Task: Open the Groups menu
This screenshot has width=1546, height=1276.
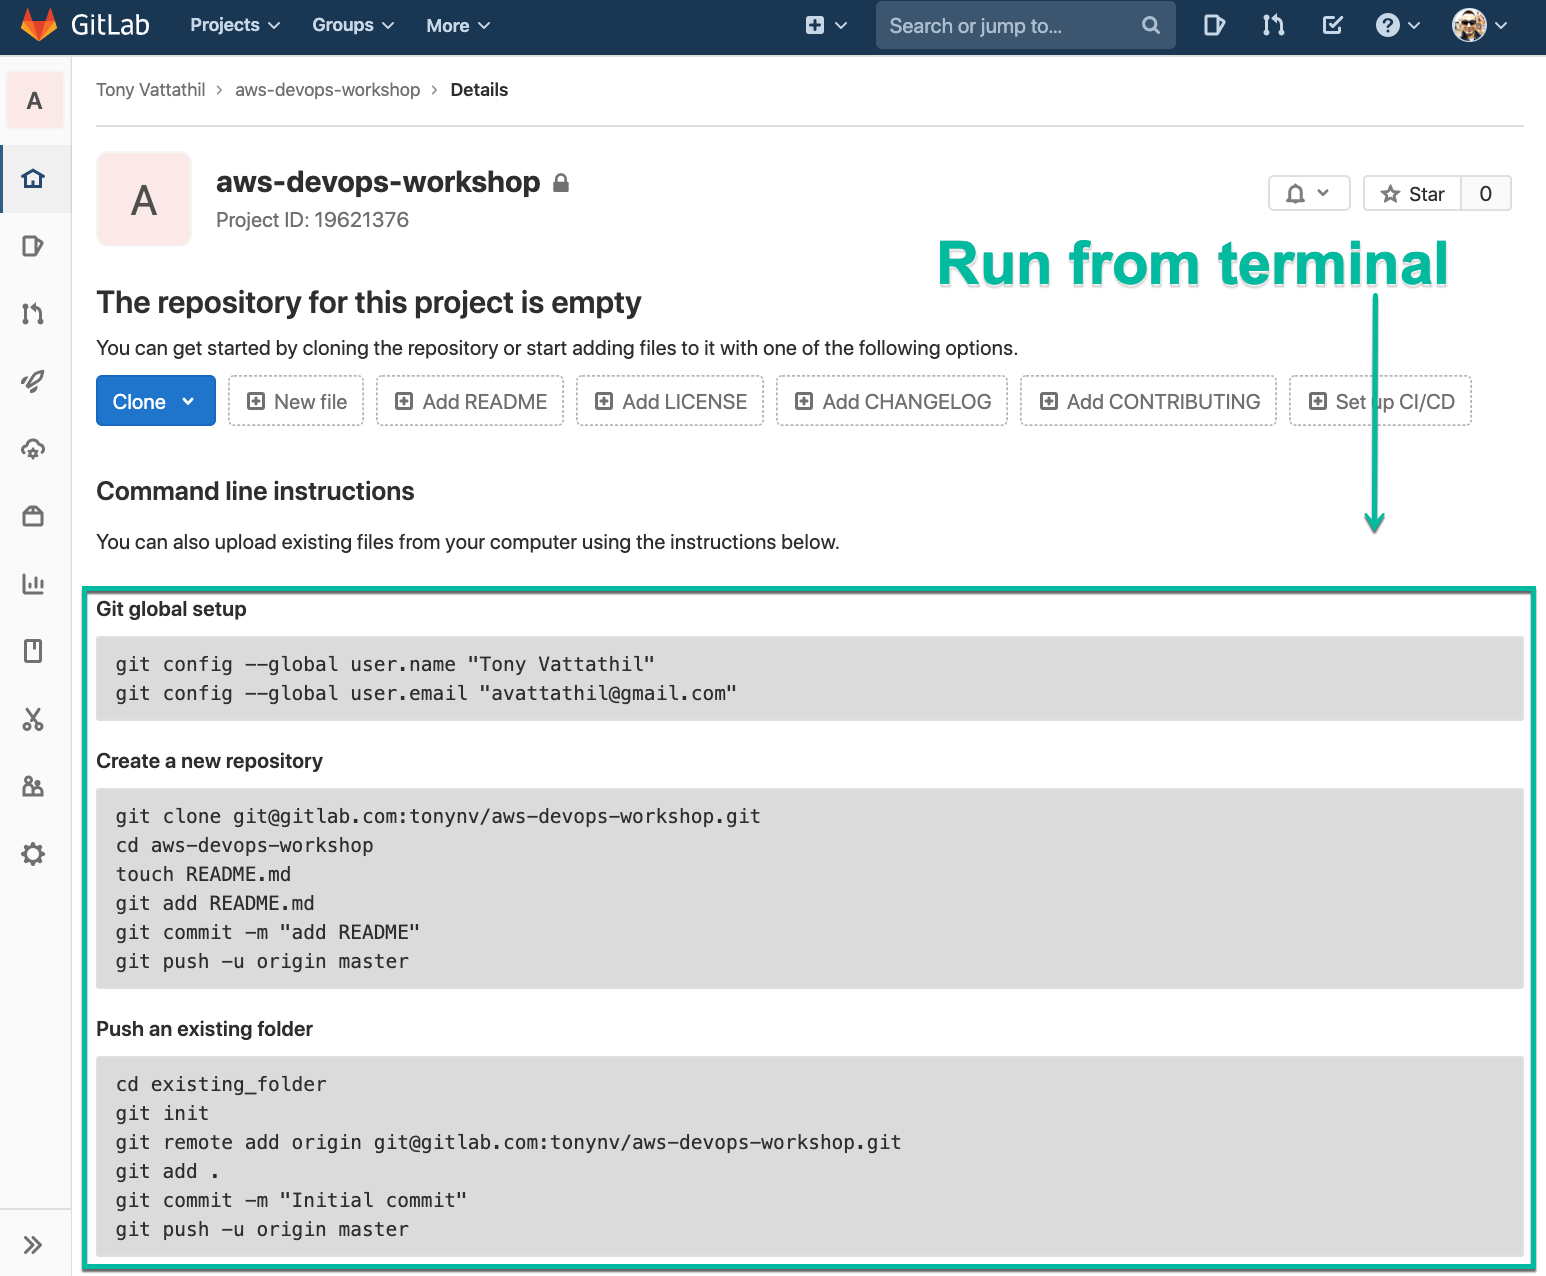Action: click(353, 25)
